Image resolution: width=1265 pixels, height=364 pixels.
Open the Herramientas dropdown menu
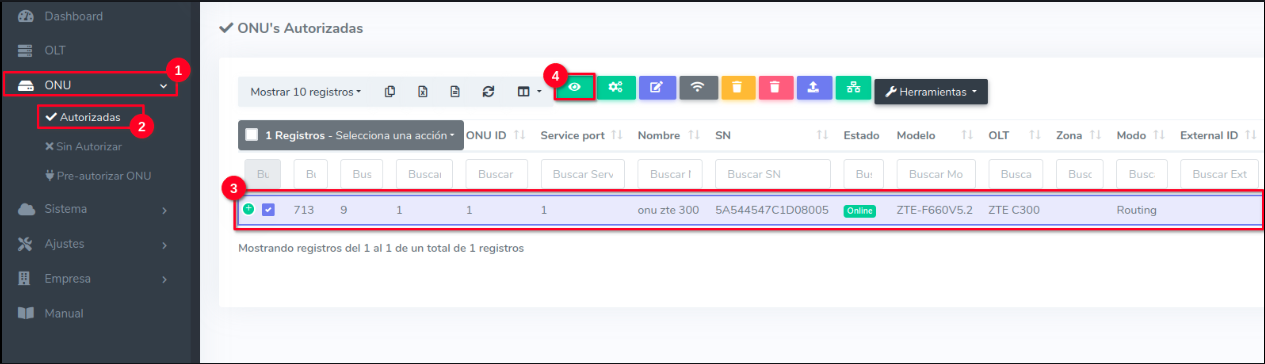(x=931, y=91)
